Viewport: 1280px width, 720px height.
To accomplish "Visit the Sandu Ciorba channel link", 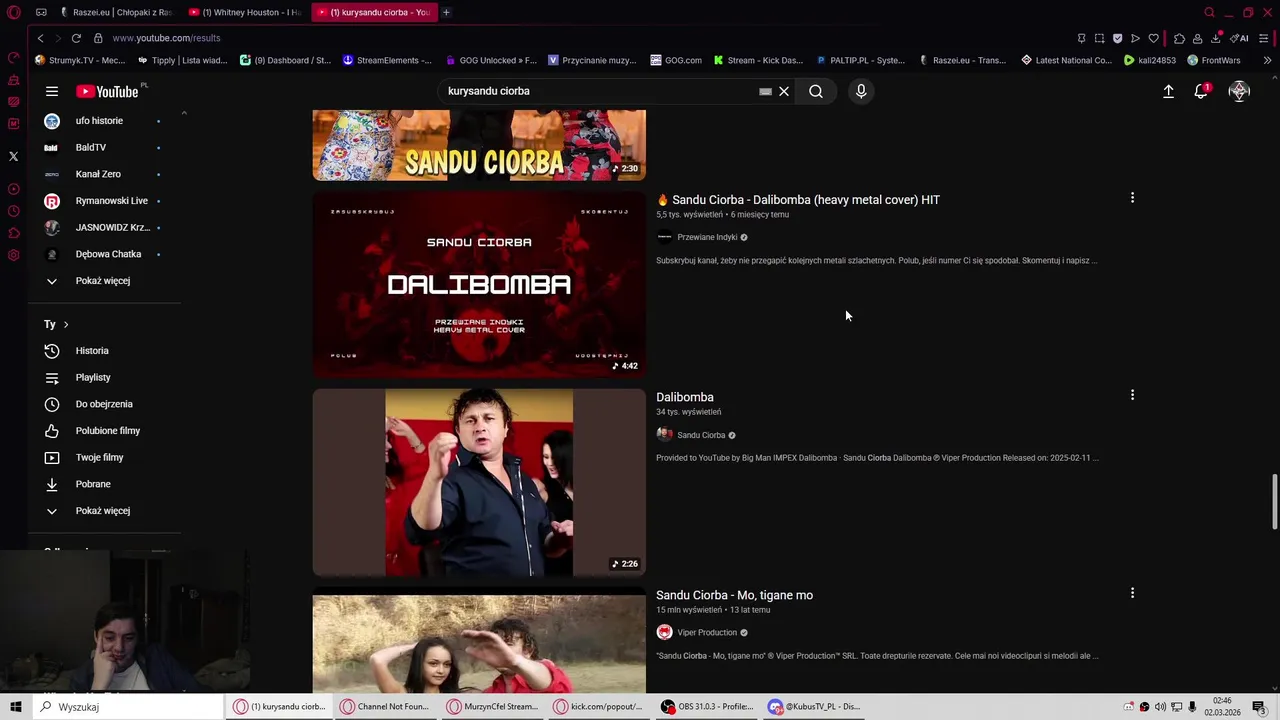I will click(701, 435).
